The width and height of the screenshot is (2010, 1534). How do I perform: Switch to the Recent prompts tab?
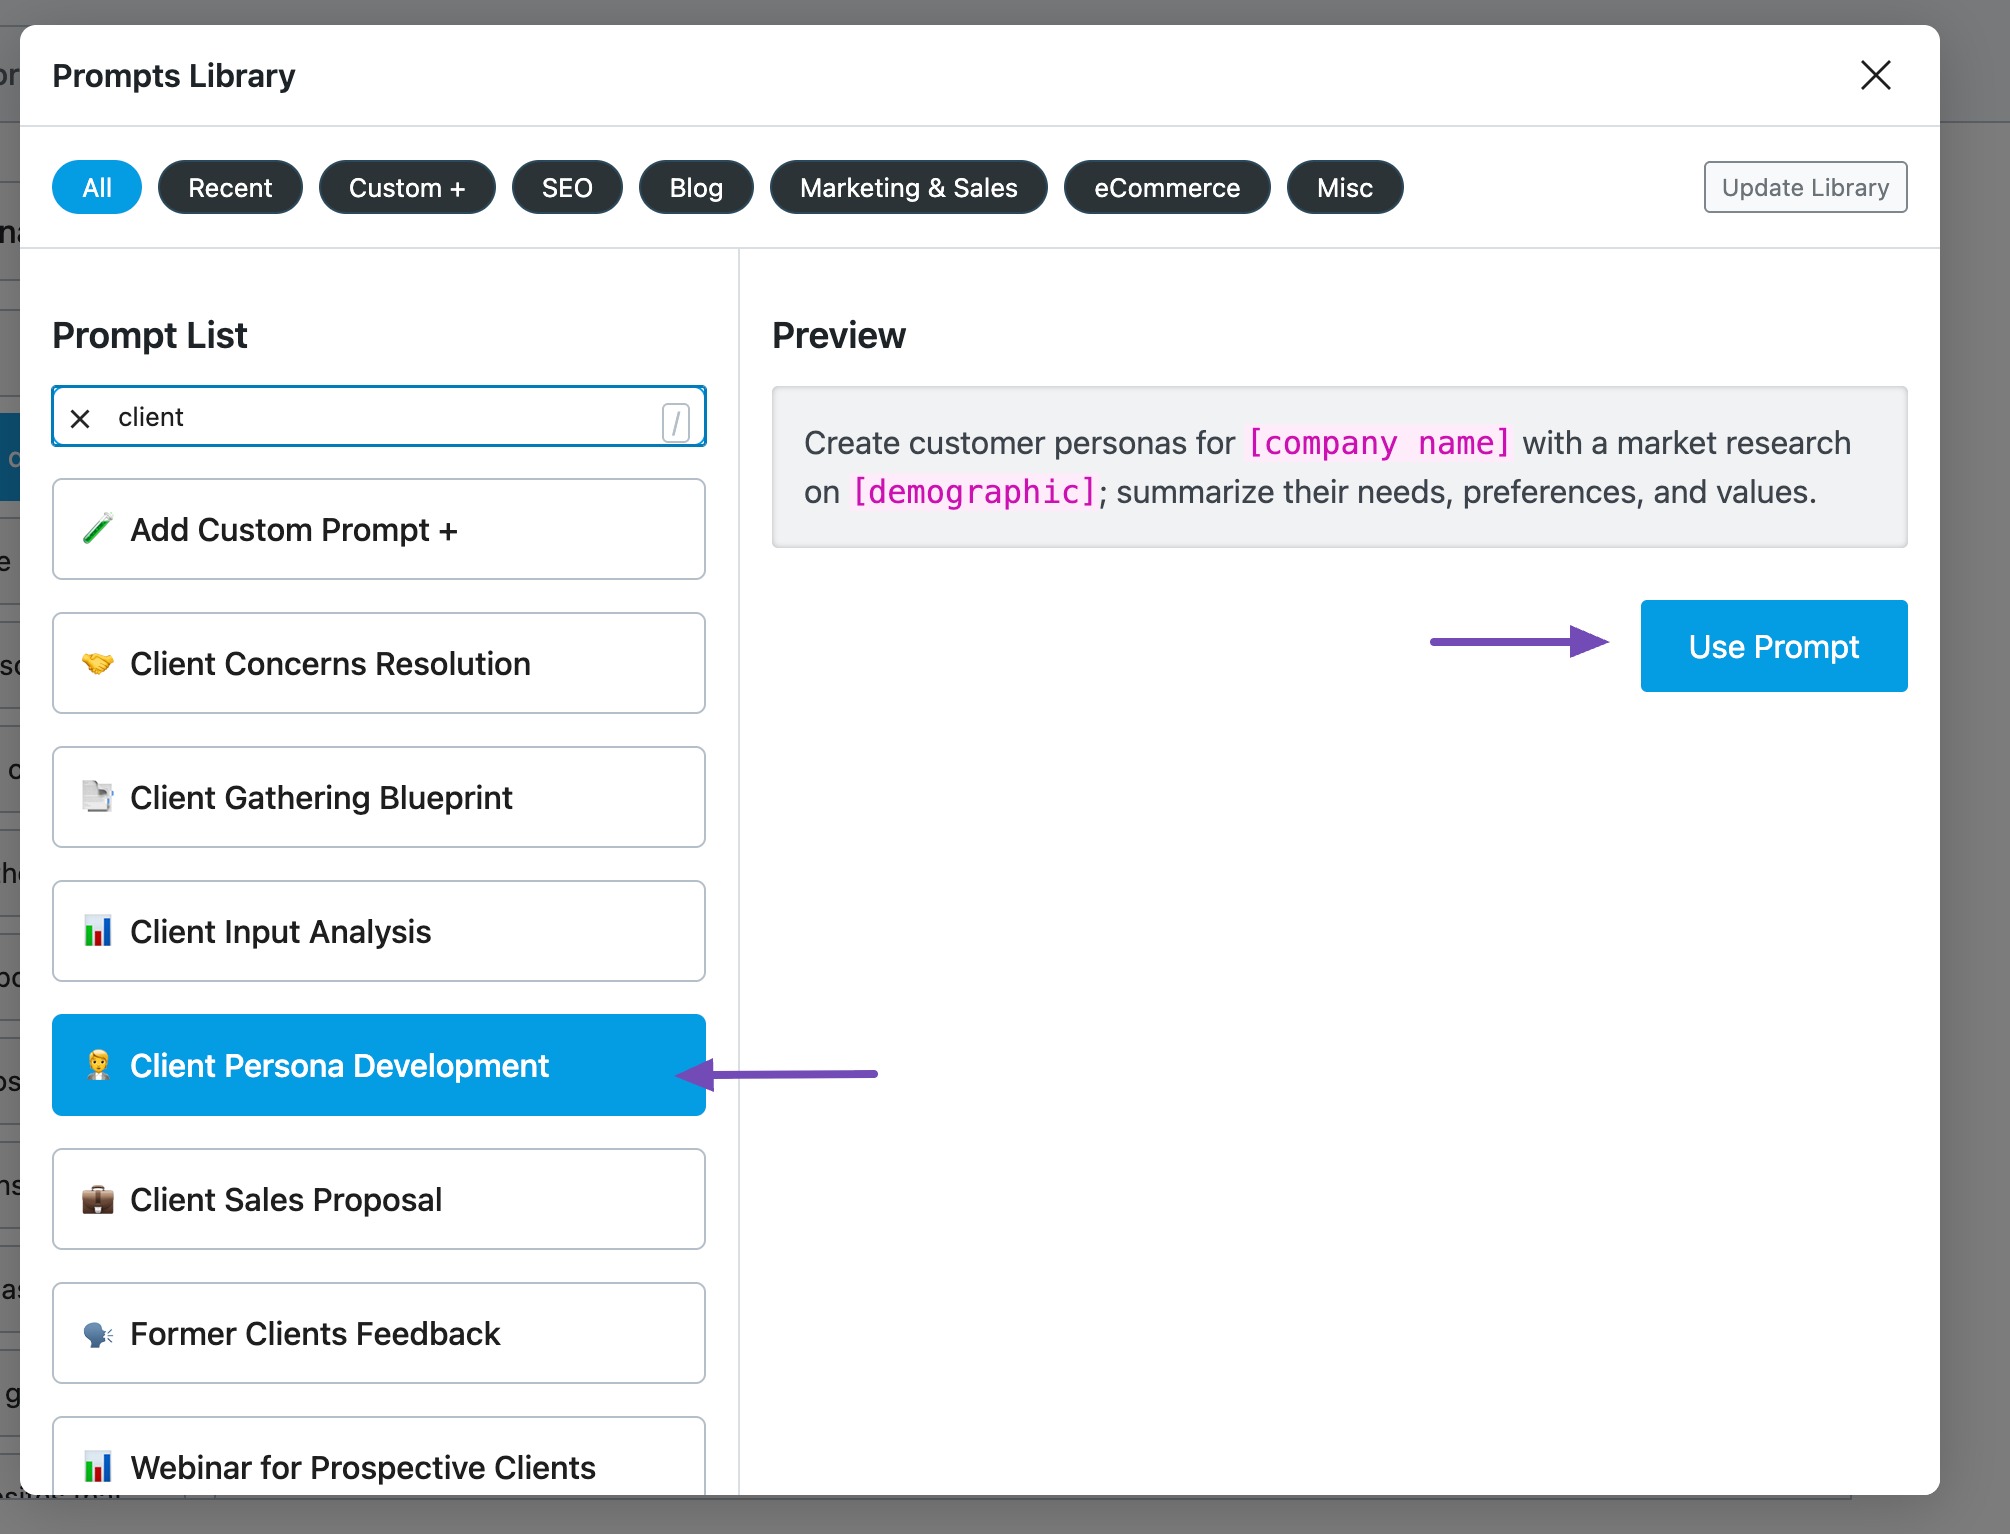[x=230, y=187]
